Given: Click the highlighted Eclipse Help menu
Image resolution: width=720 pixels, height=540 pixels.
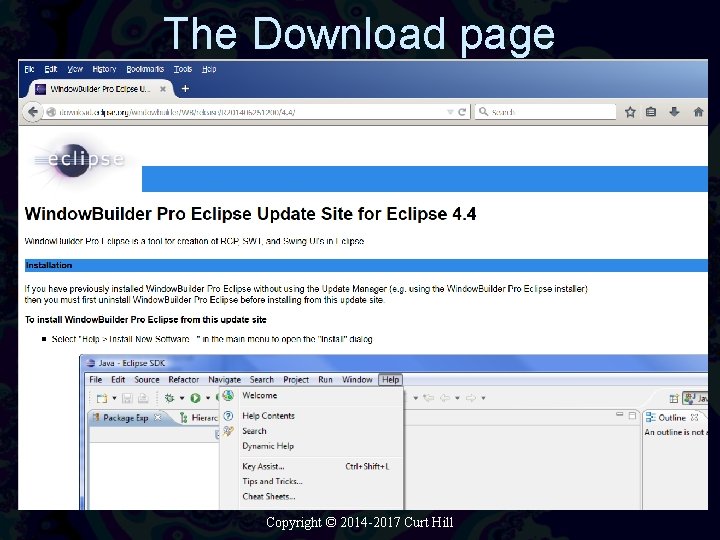Looking at the screenshot, I should pos(390,380).
